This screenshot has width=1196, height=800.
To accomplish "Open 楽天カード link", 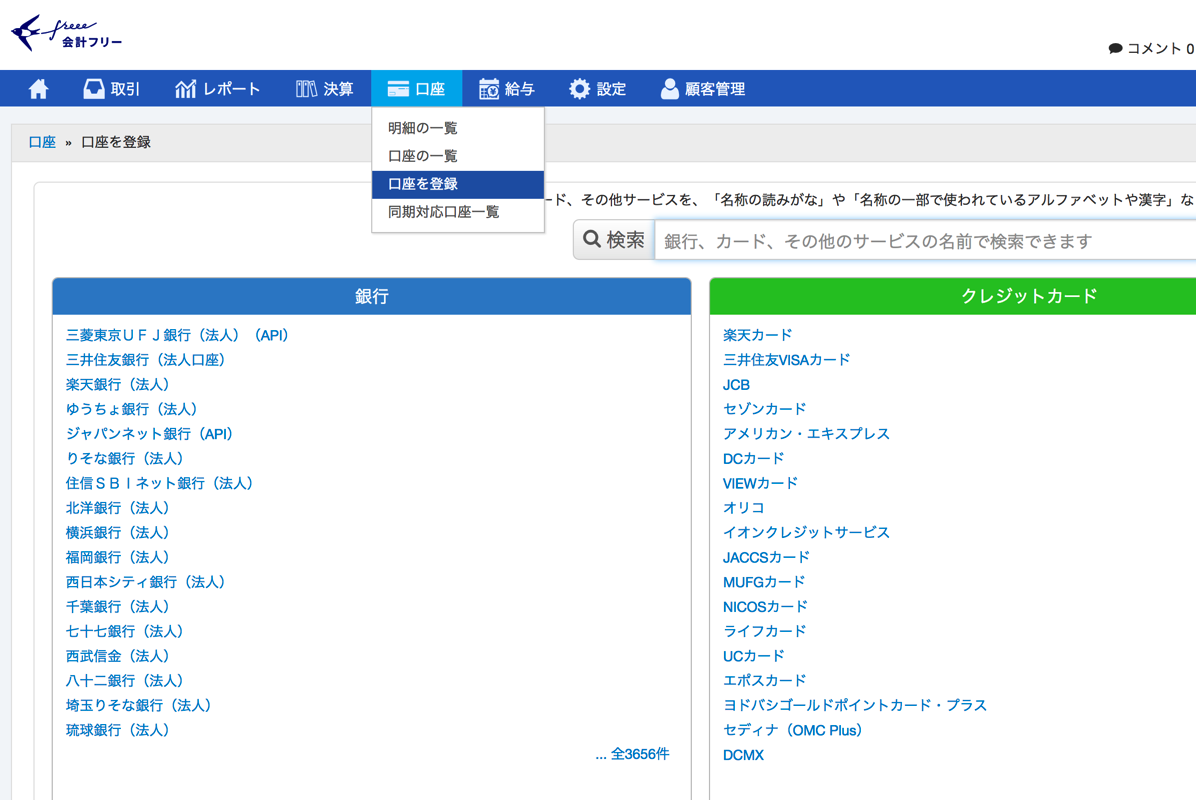I will 757,336.
